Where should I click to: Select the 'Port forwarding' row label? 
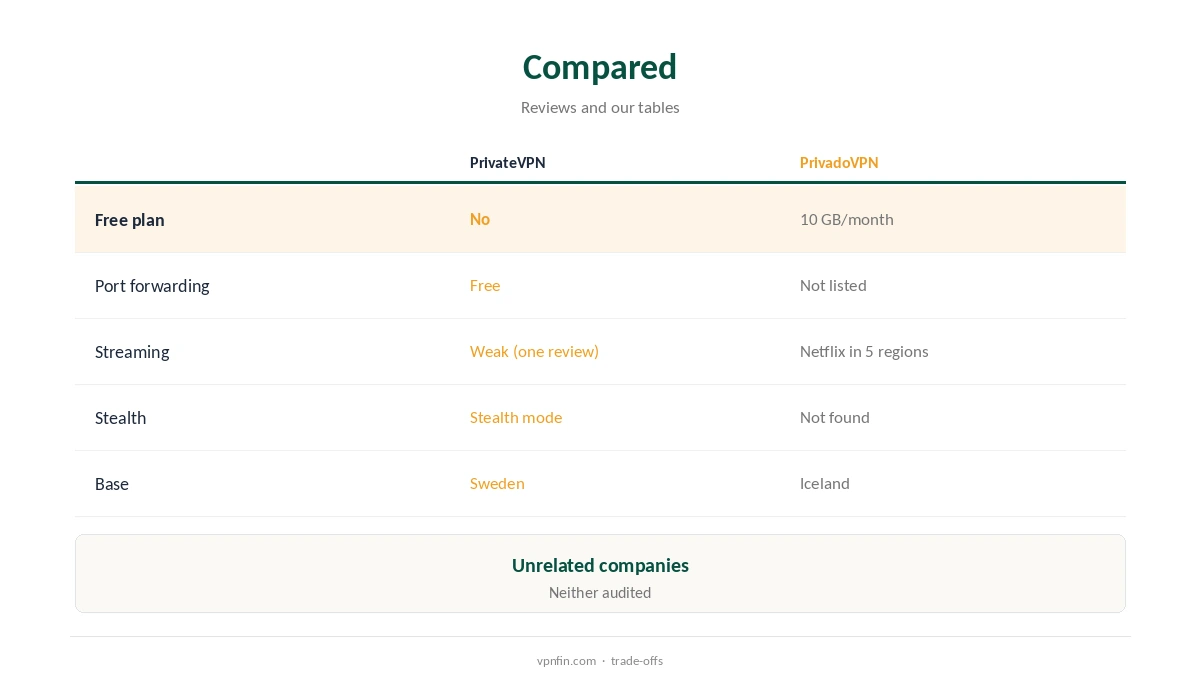point(152,286)
